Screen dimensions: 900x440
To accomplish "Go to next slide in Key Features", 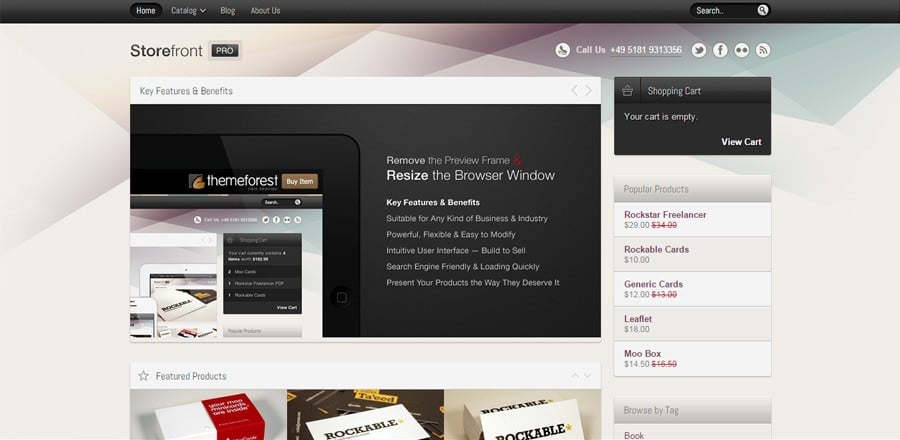I will pyautogui.click(x=588, y=91).
